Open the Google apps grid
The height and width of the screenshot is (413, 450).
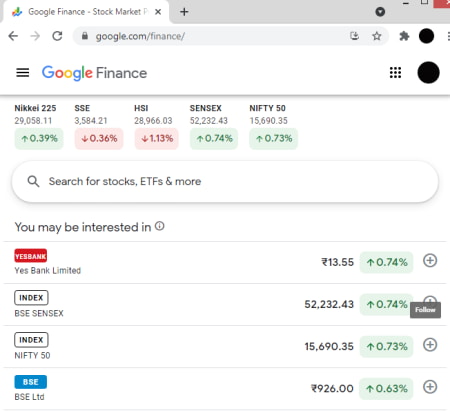coord(395,72)
